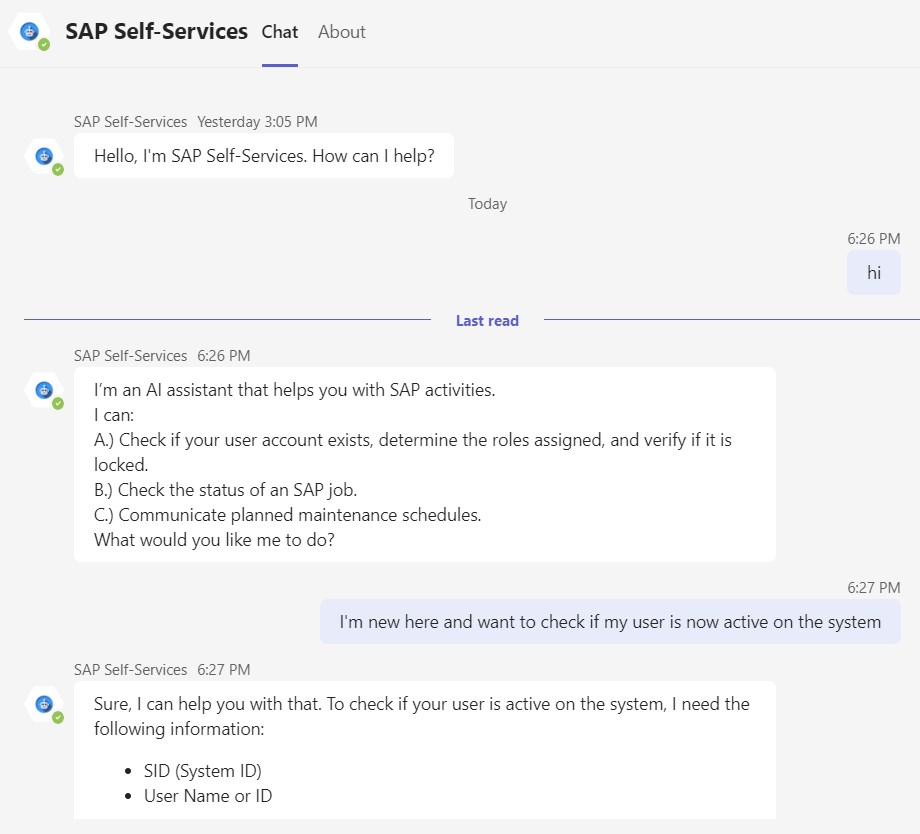920x834 pixels.
Task: Select the line 'I'm an AI assistant that helps you with SAP activities.'
Action: (295, 390)
